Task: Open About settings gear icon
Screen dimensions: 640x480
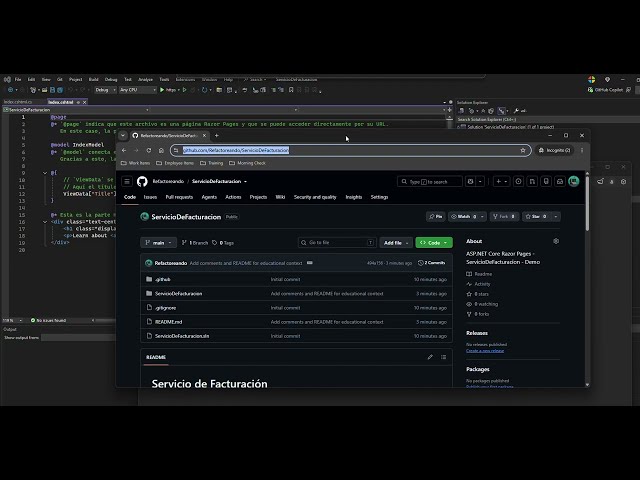Action: coord(556,241)
